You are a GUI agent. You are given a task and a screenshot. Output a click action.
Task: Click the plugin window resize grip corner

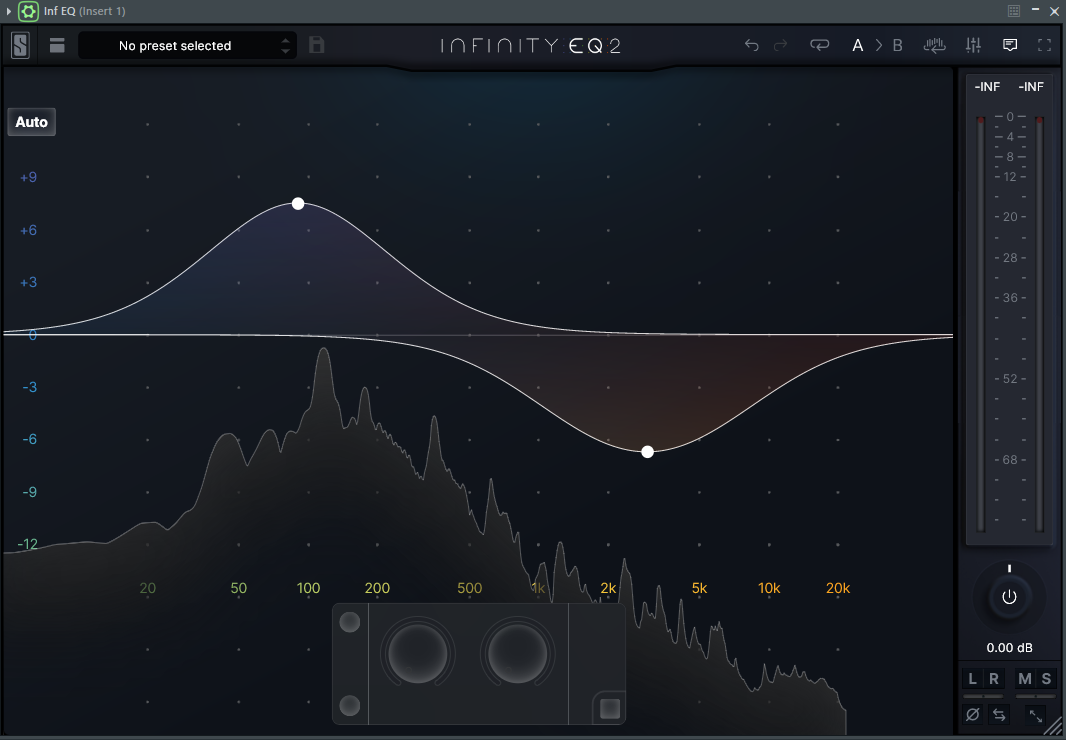1052,726
